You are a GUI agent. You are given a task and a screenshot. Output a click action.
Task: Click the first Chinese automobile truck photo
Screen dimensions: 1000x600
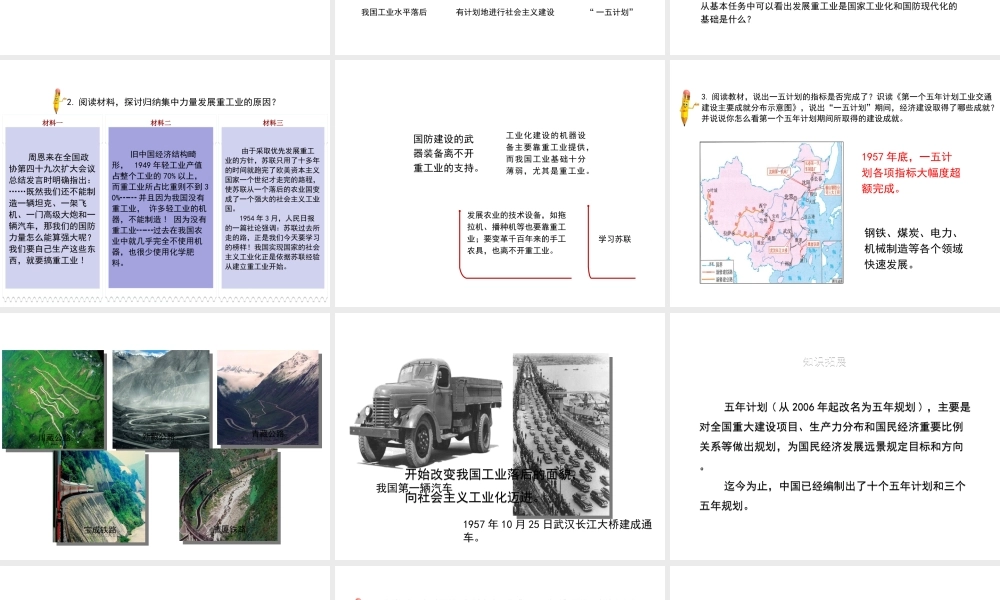pos(426,411)
